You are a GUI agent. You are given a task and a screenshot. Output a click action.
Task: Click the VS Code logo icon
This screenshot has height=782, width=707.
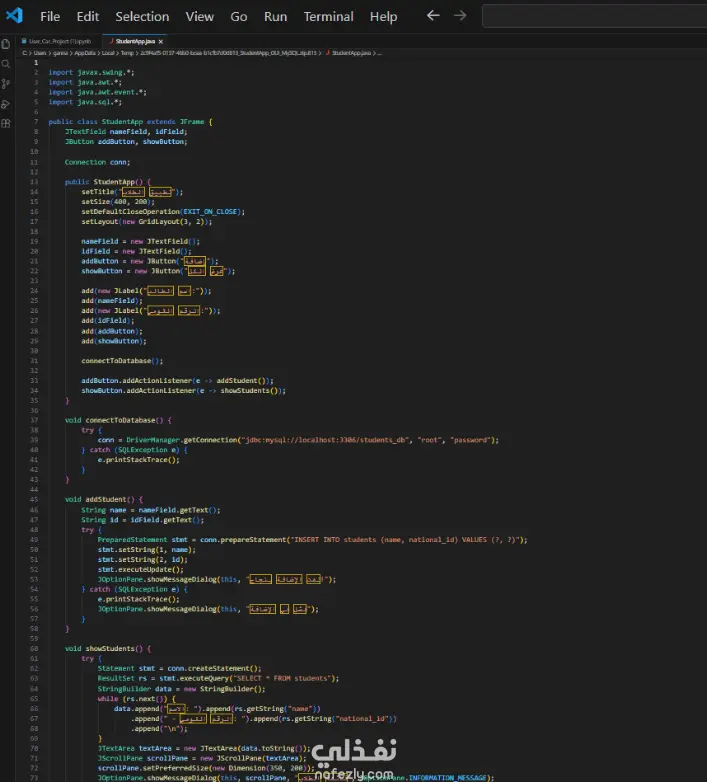[14, 15]
